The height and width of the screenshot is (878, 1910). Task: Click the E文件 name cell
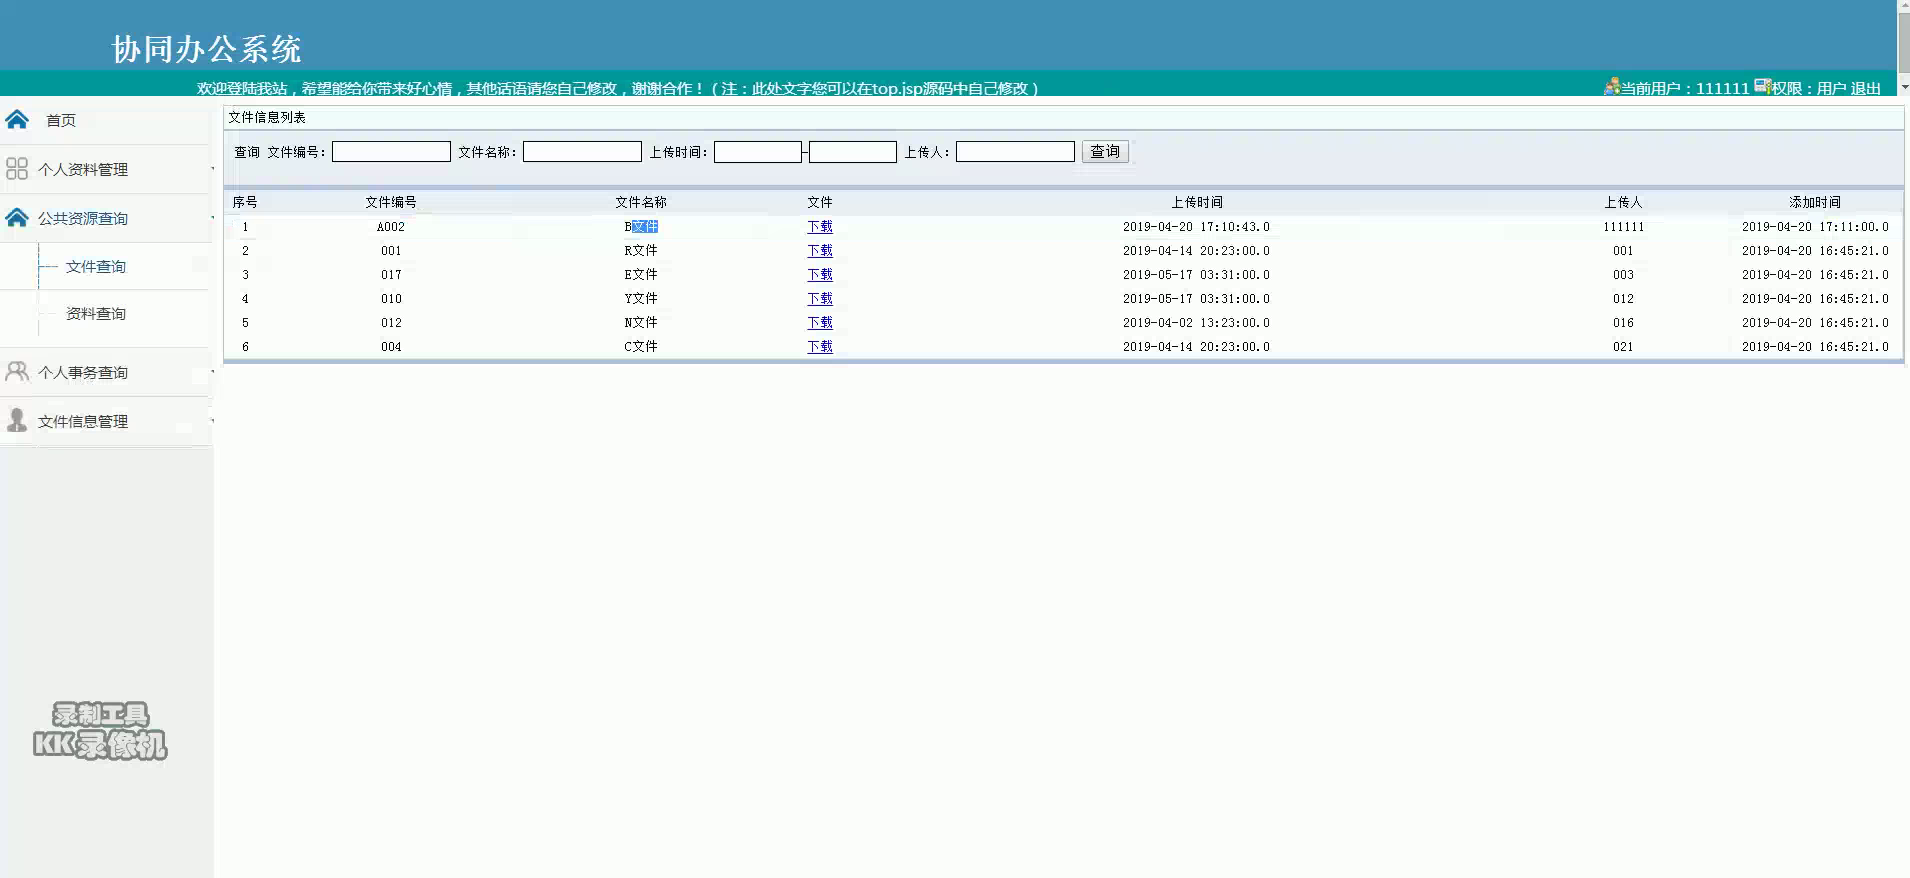641,275
